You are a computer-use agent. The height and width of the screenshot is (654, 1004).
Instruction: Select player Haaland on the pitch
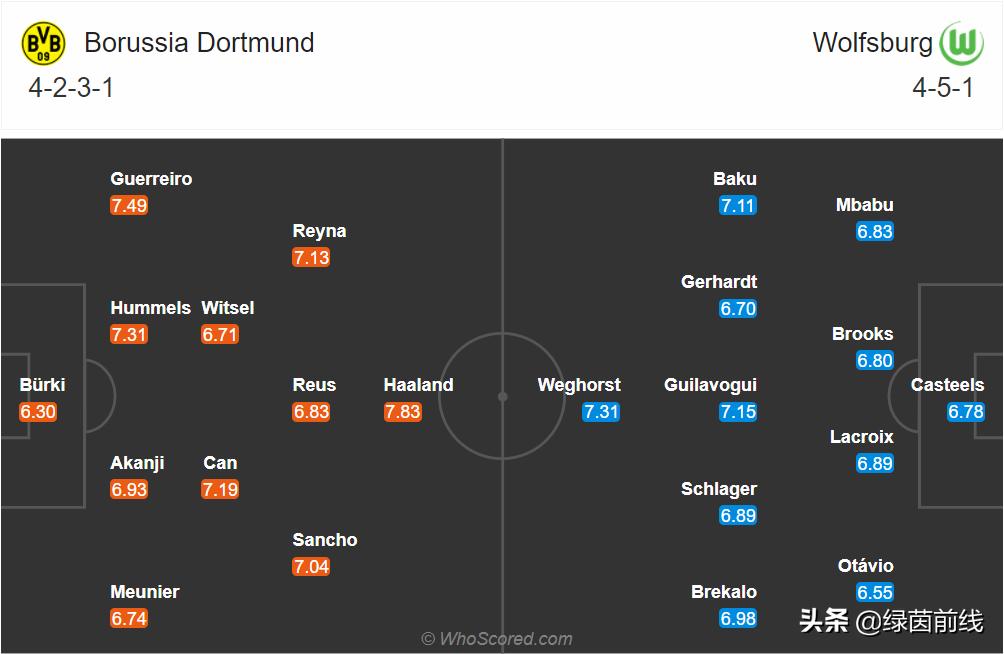point(418,385)
